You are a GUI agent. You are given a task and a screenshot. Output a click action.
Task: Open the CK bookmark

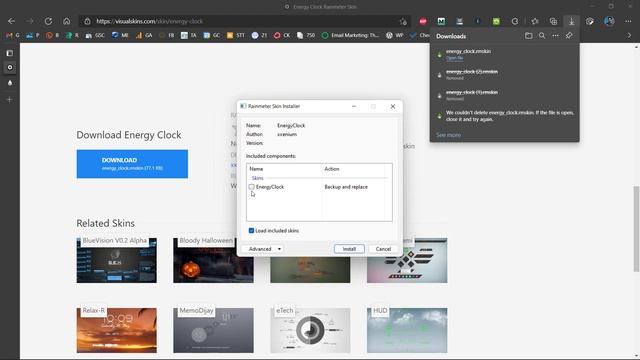point(282,36)
